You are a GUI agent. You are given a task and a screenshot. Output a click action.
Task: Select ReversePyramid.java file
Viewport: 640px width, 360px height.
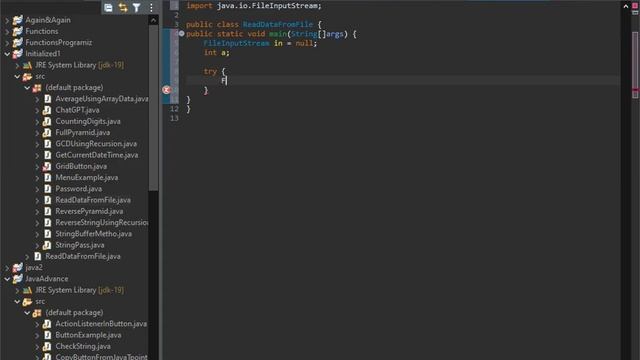89,211
